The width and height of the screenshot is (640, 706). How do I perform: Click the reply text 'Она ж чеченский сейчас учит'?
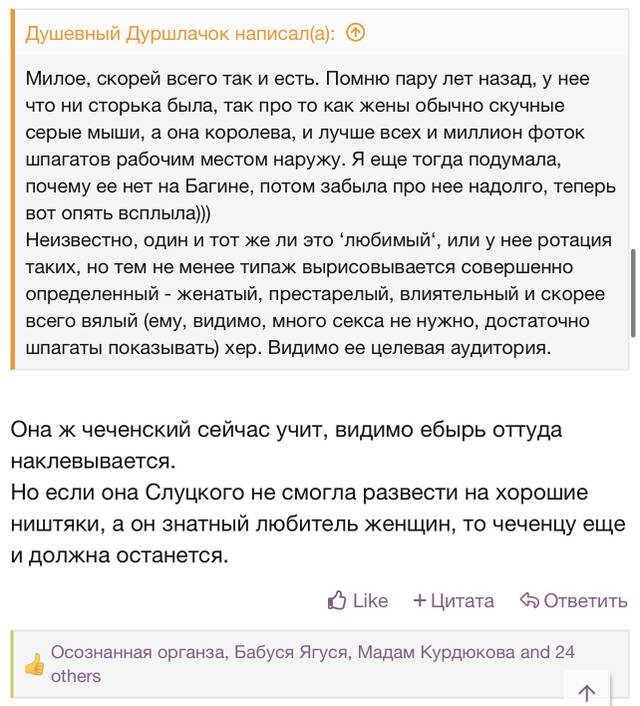[x=166, y=430]
